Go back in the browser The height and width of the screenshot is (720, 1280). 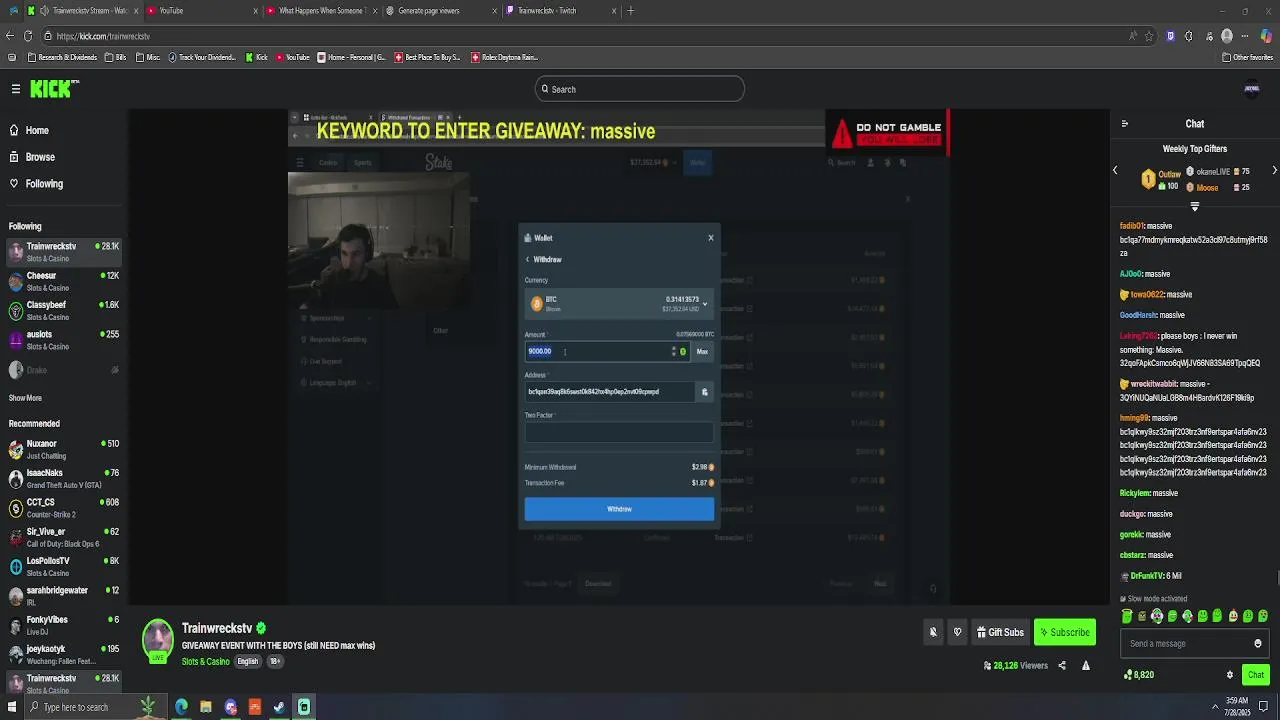10,36
